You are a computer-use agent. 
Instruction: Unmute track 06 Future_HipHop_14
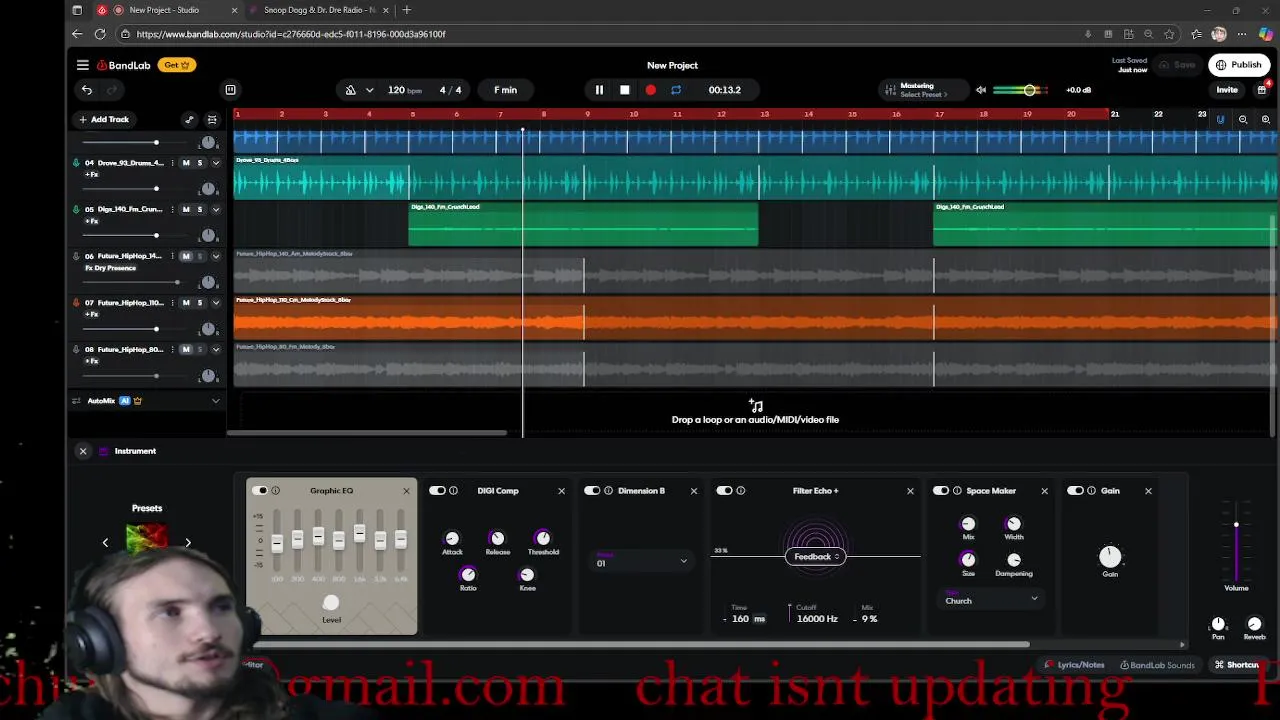[x=186, y=256]
